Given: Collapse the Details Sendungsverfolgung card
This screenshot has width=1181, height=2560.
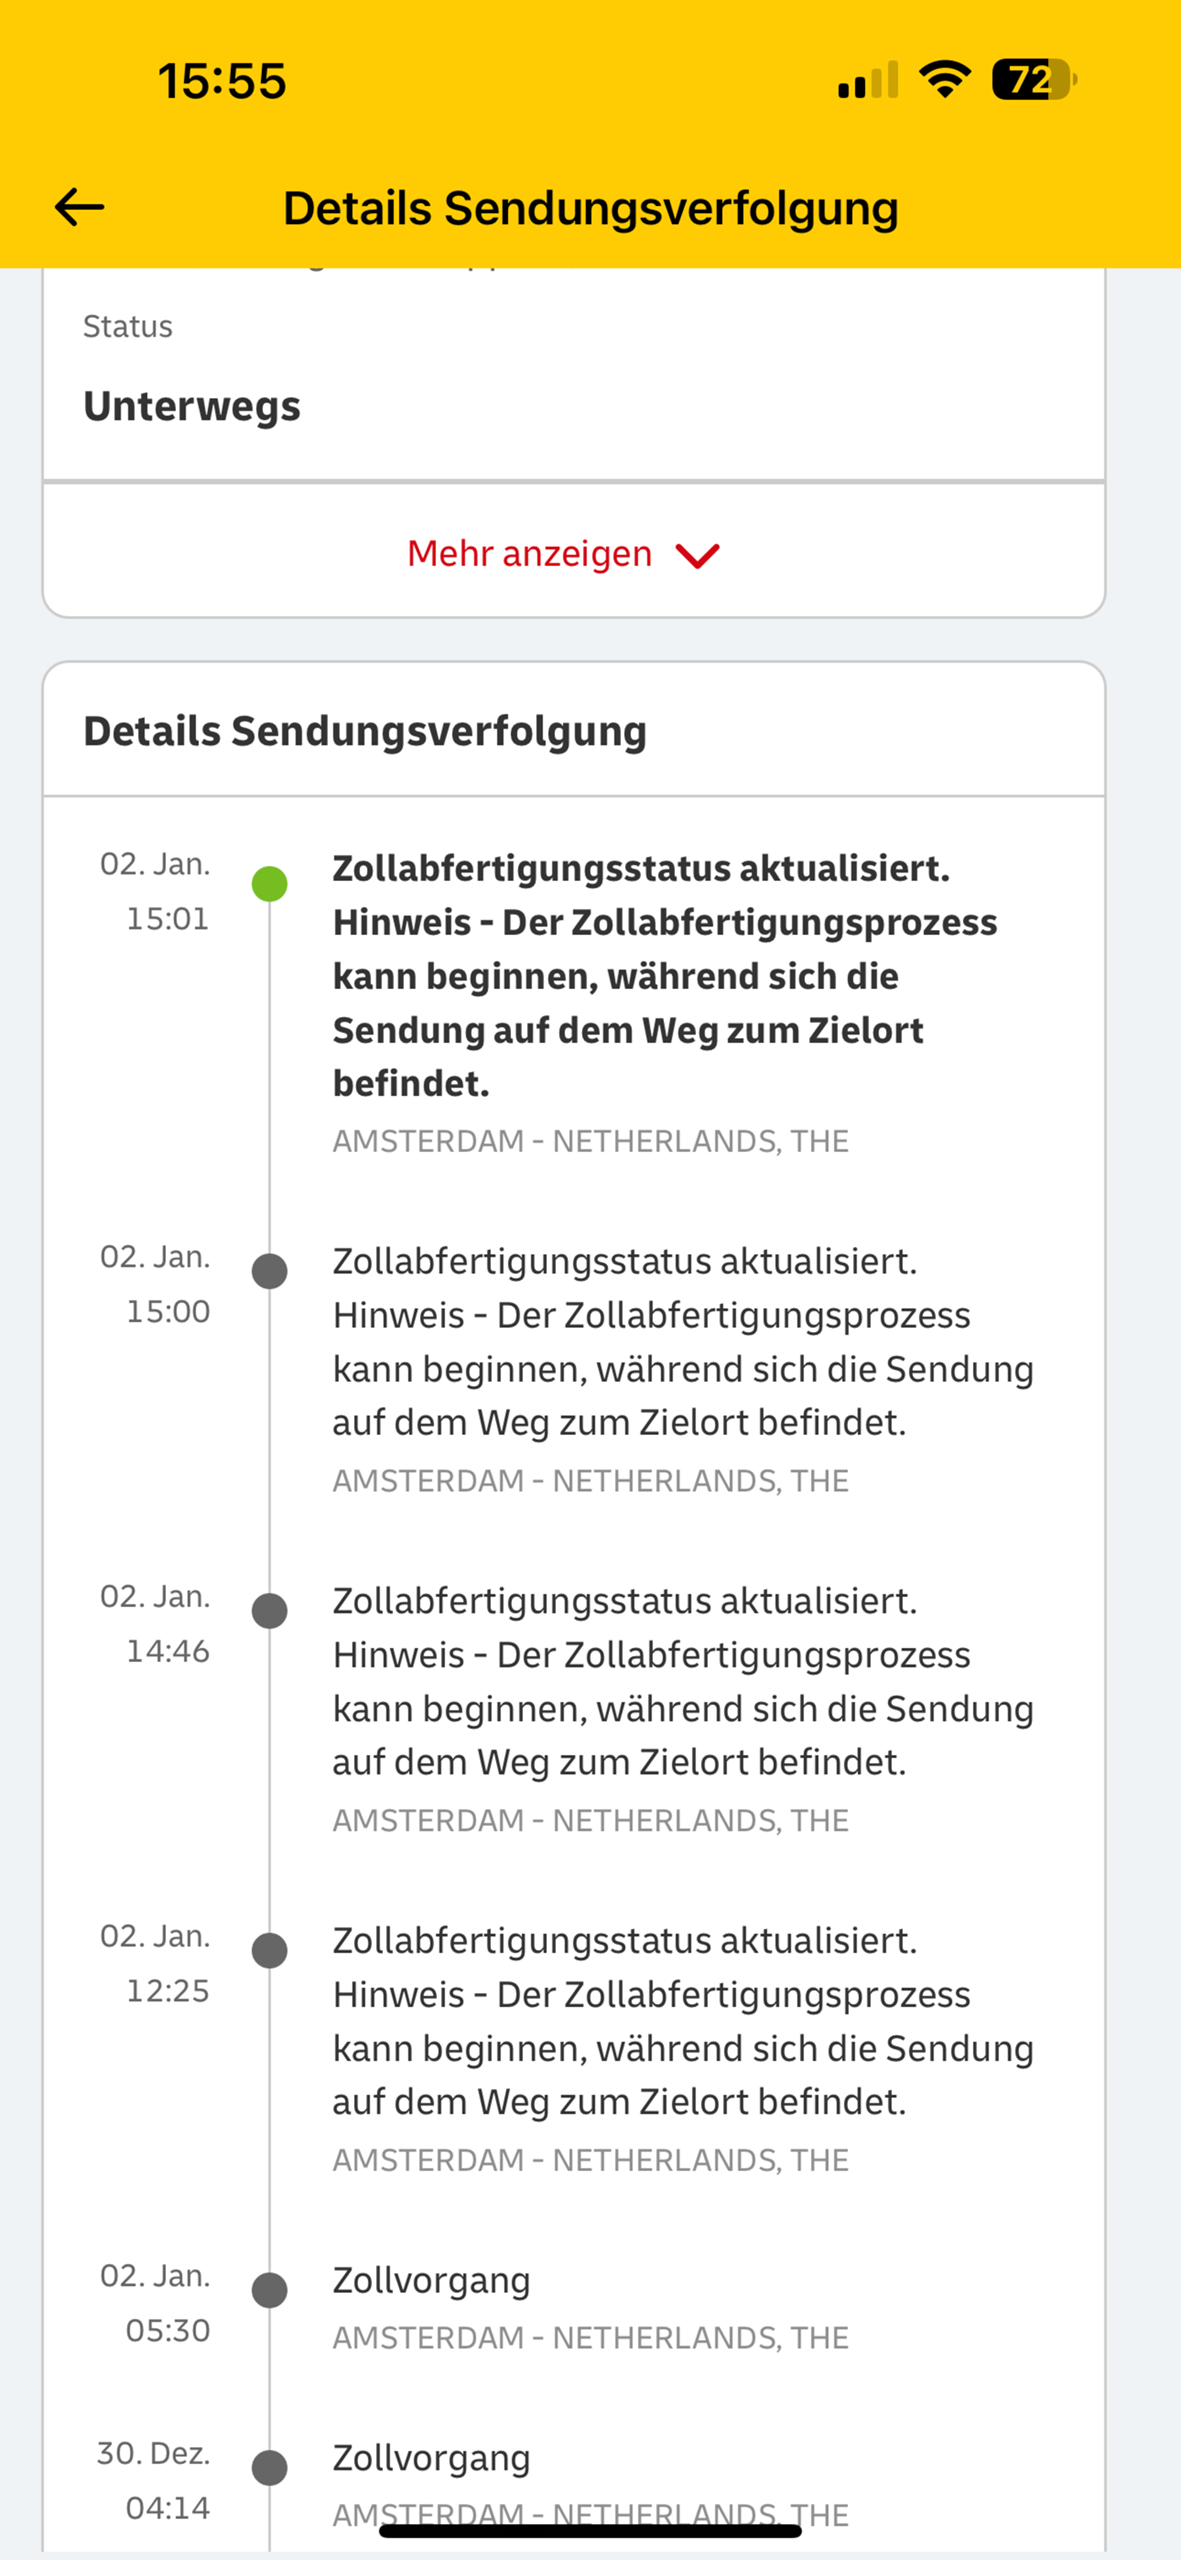Looking at the screenshot, I should coord(366,730).
